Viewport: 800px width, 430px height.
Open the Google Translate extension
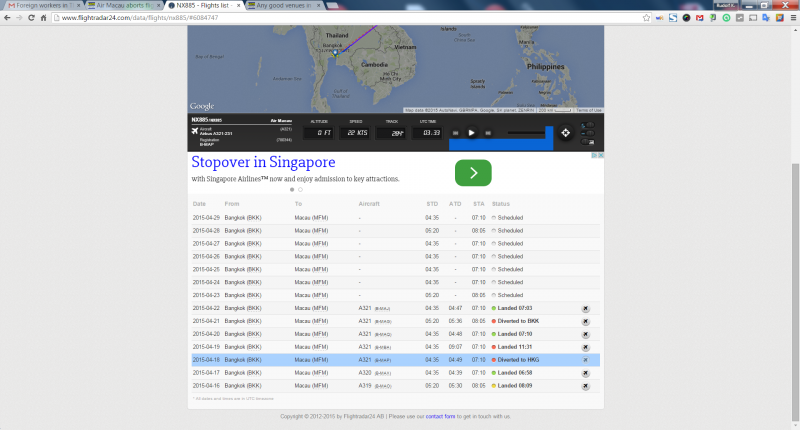[x=766, y=18]
